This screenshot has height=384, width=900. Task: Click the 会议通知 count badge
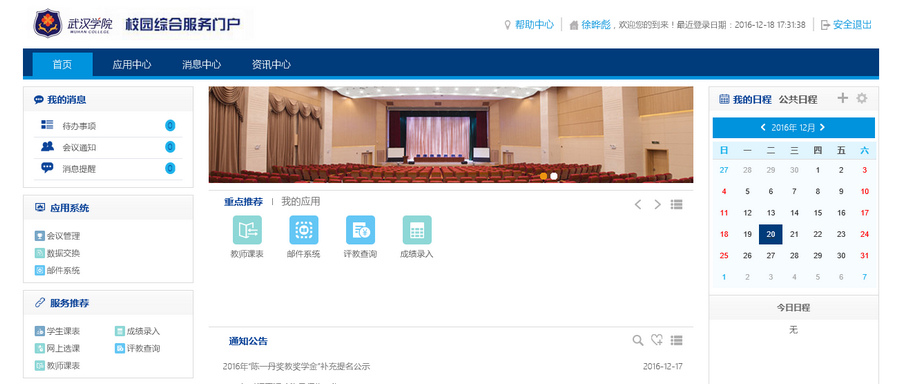click(170, 147)
